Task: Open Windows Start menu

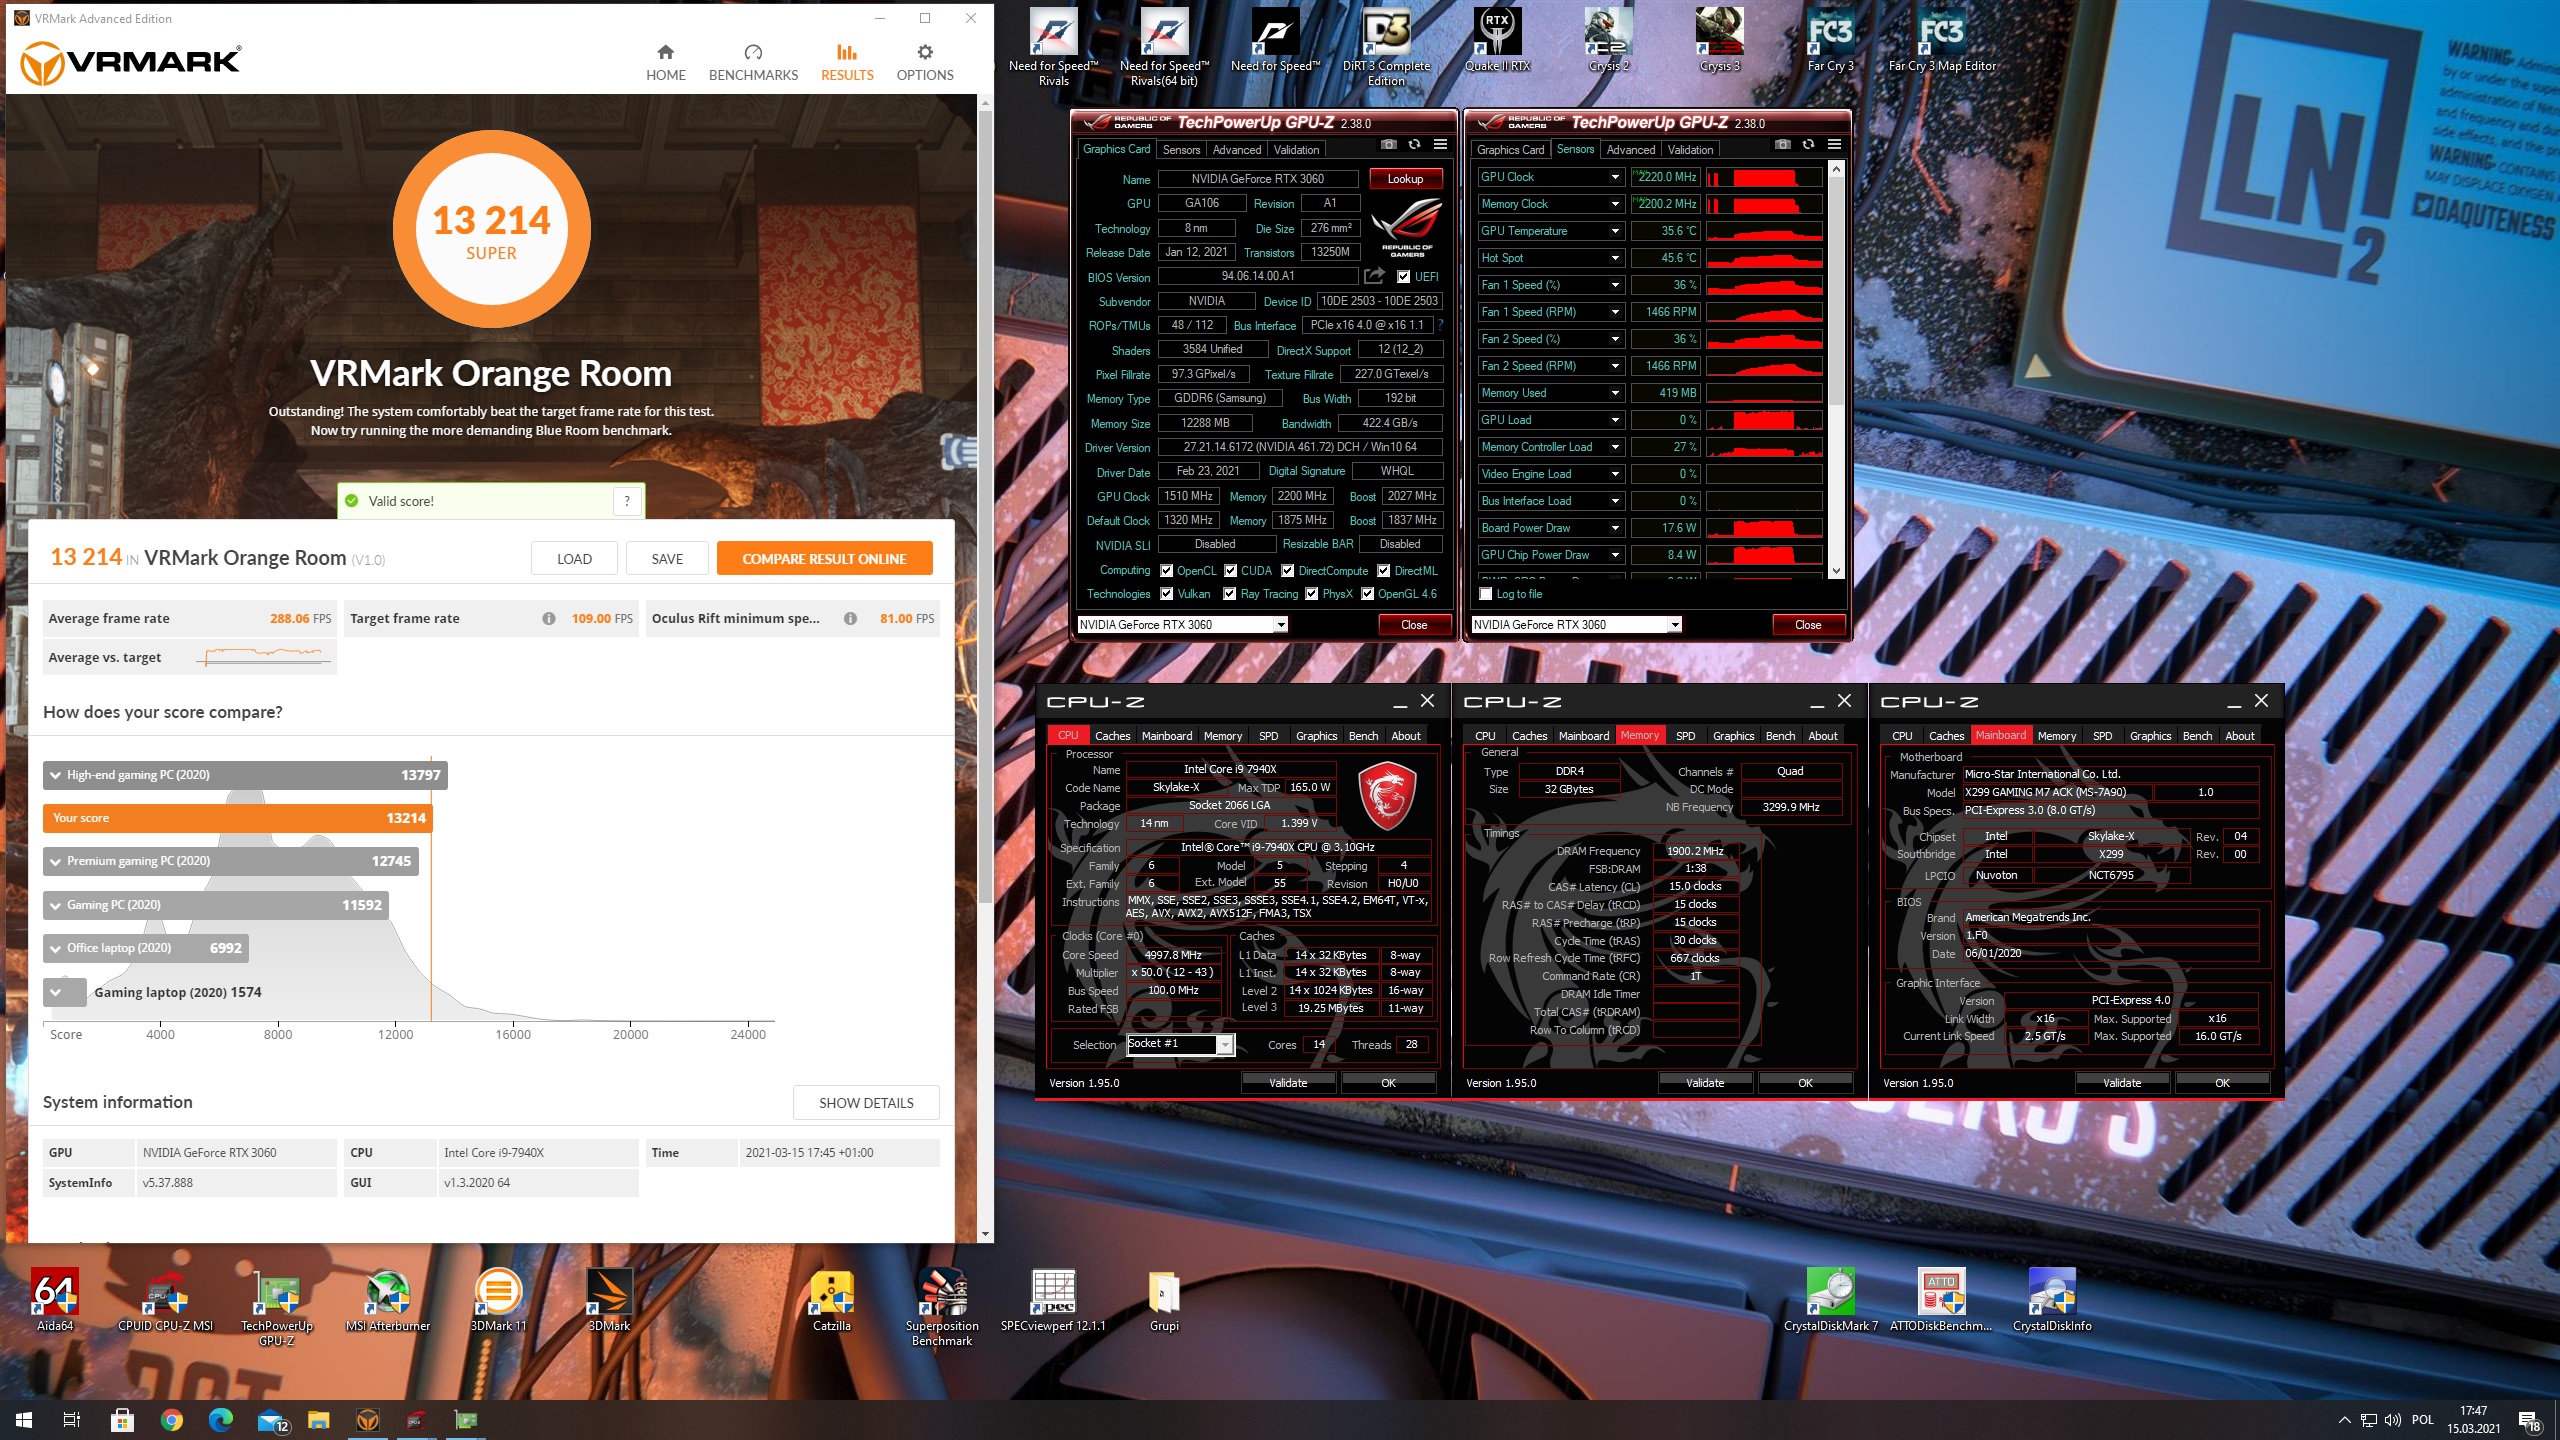Action: pos(24,1419)
